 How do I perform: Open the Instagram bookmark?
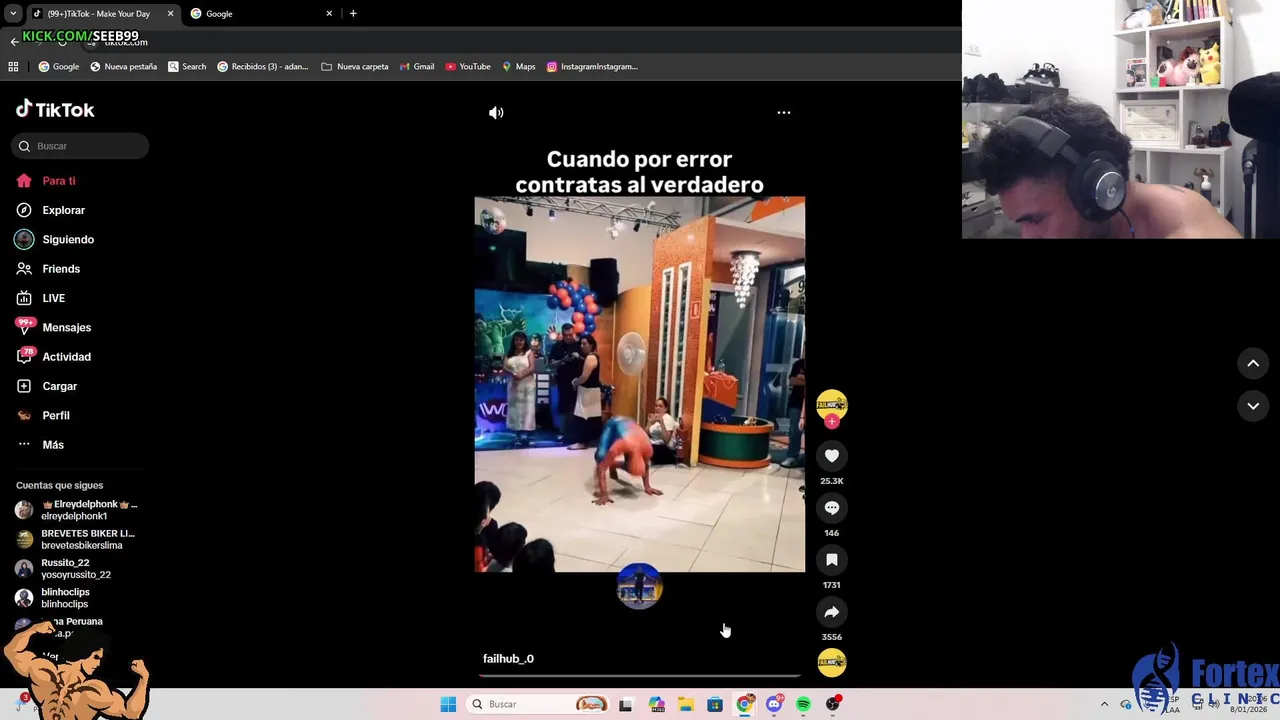(592, 67)
